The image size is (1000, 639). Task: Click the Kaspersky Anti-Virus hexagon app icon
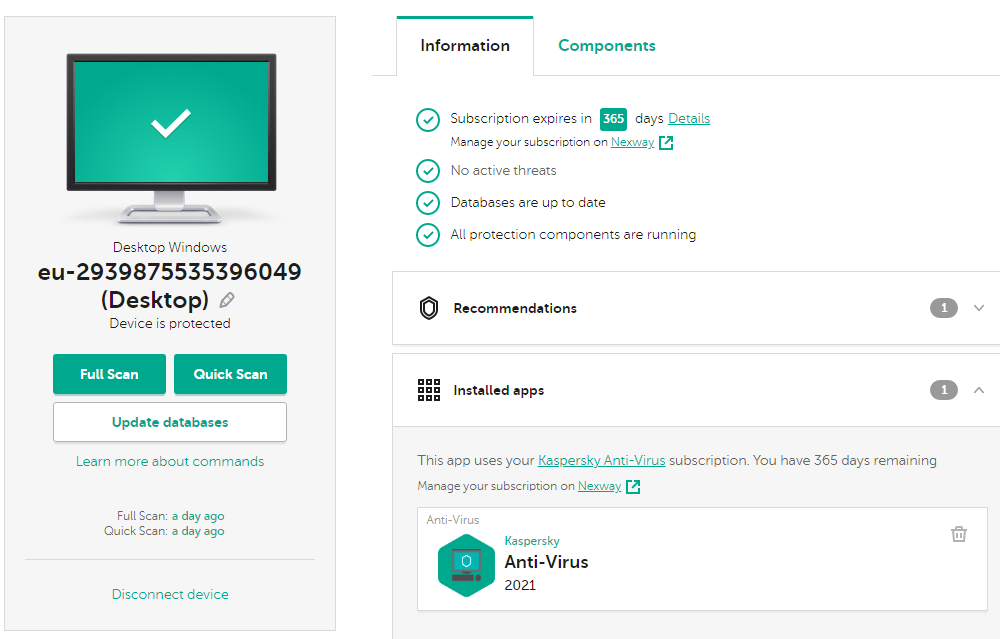click(466, 565)
